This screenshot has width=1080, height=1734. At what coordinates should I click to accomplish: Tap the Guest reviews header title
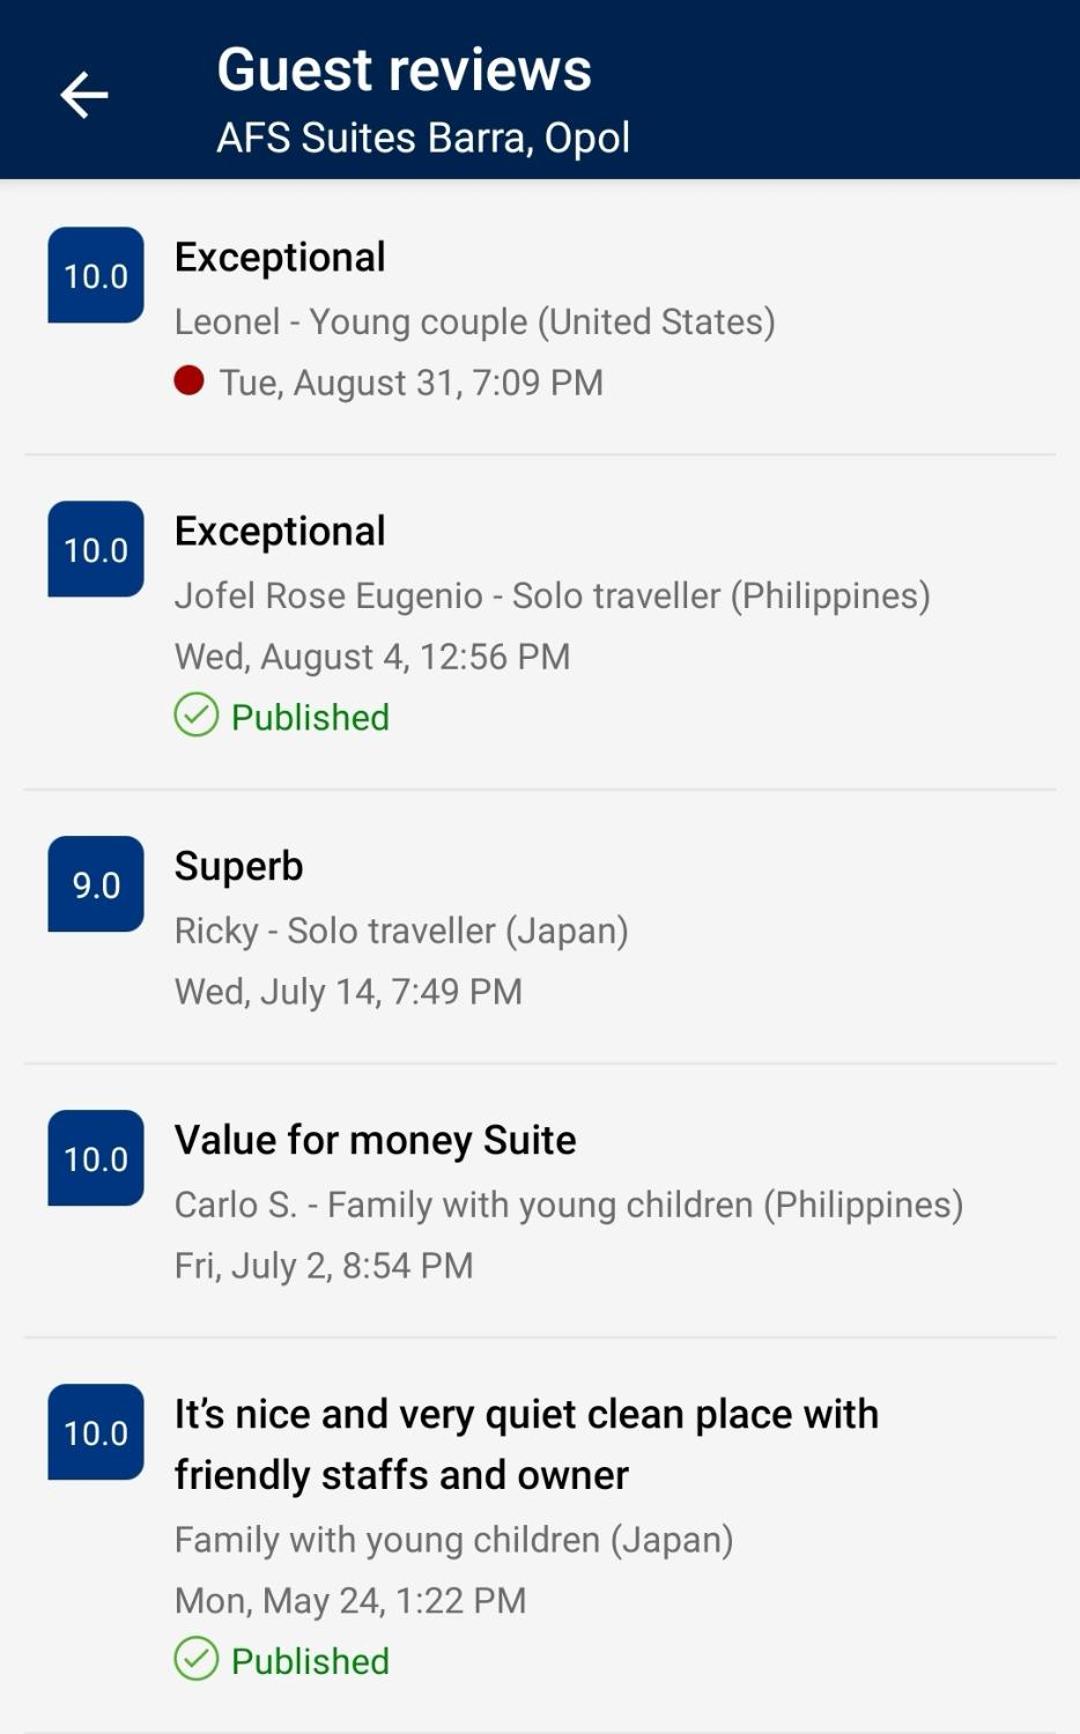tap(404, 70)
